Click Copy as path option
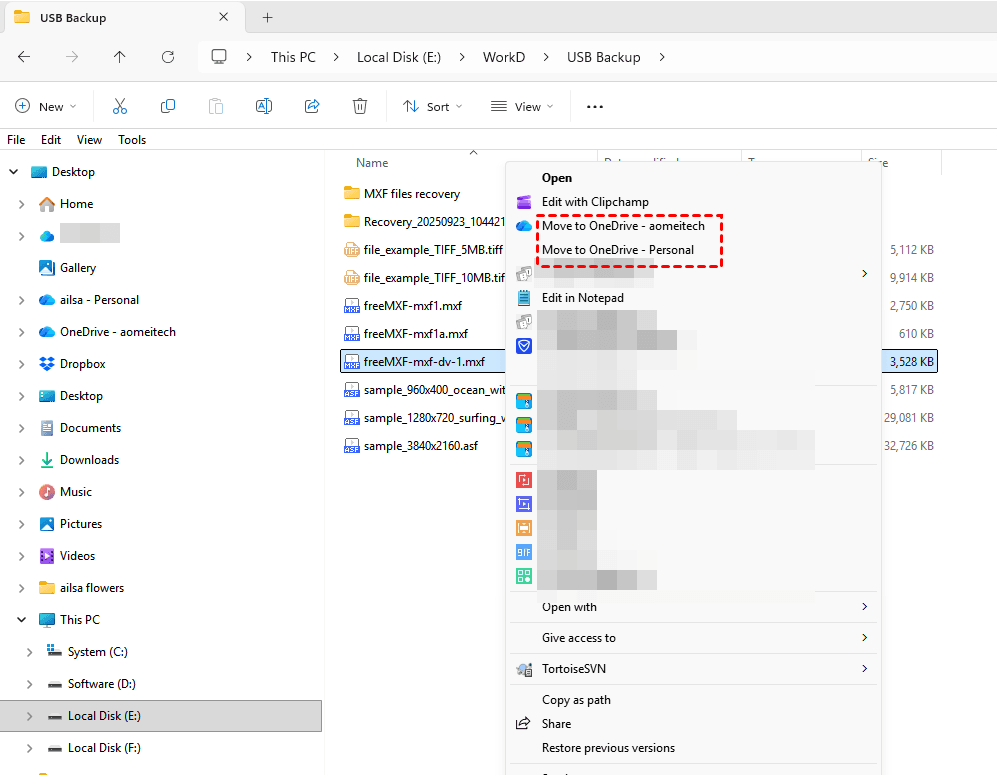The height and width of the screenshot is (775, 997). [576, 700]
